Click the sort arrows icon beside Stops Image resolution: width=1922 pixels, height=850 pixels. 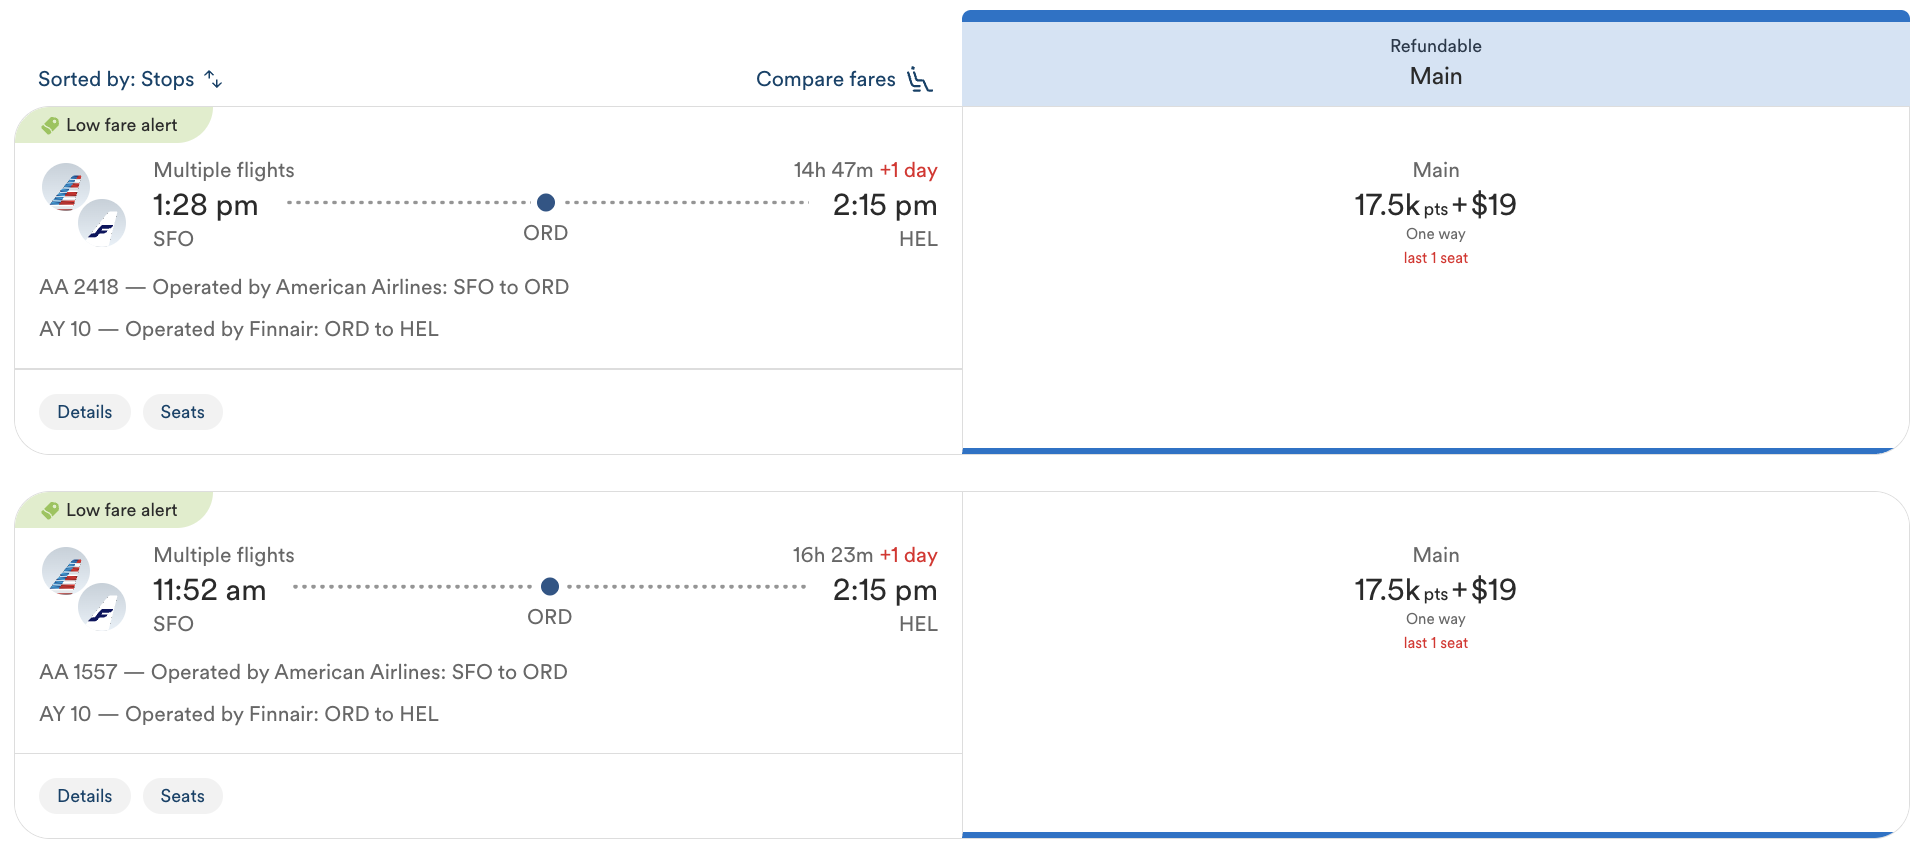pyautogui.click(x=213, y=79)
